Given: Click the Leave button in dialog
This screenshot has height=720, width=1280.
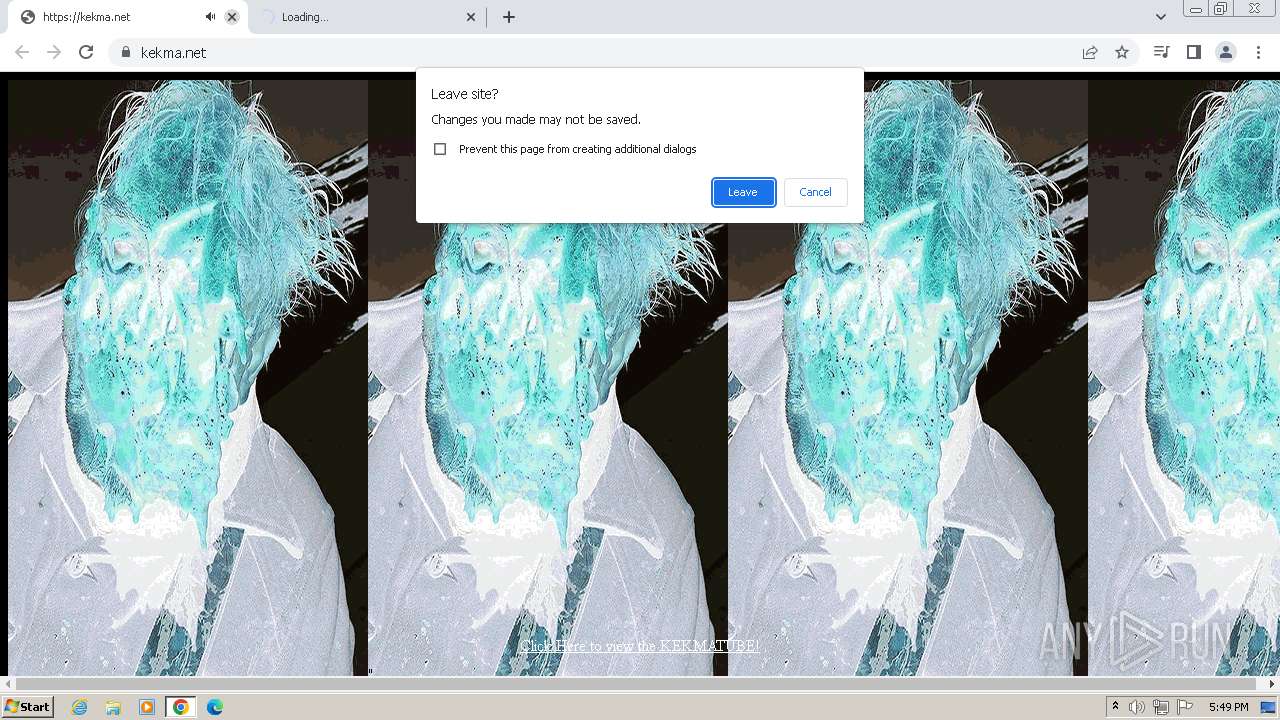Looking at the screenshot, I should coord(743,192).
